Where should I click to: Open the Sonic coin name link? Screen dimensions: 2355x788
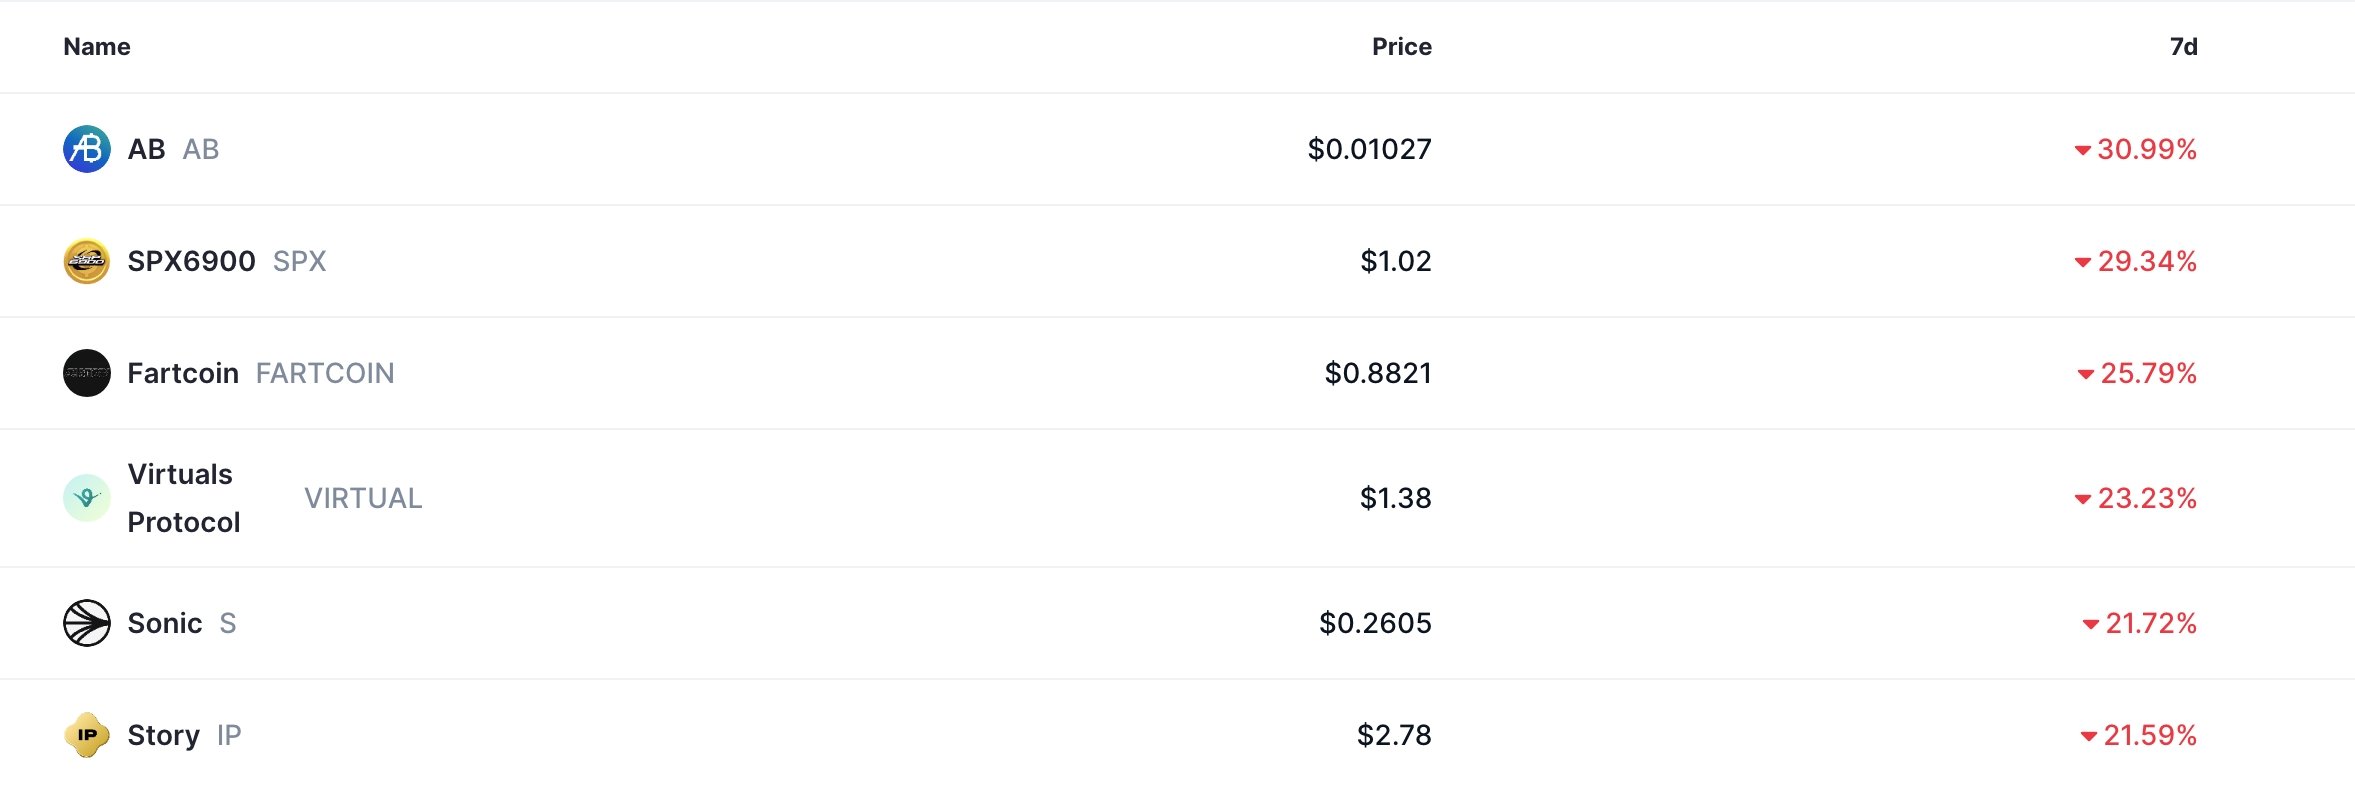[165, 623]
